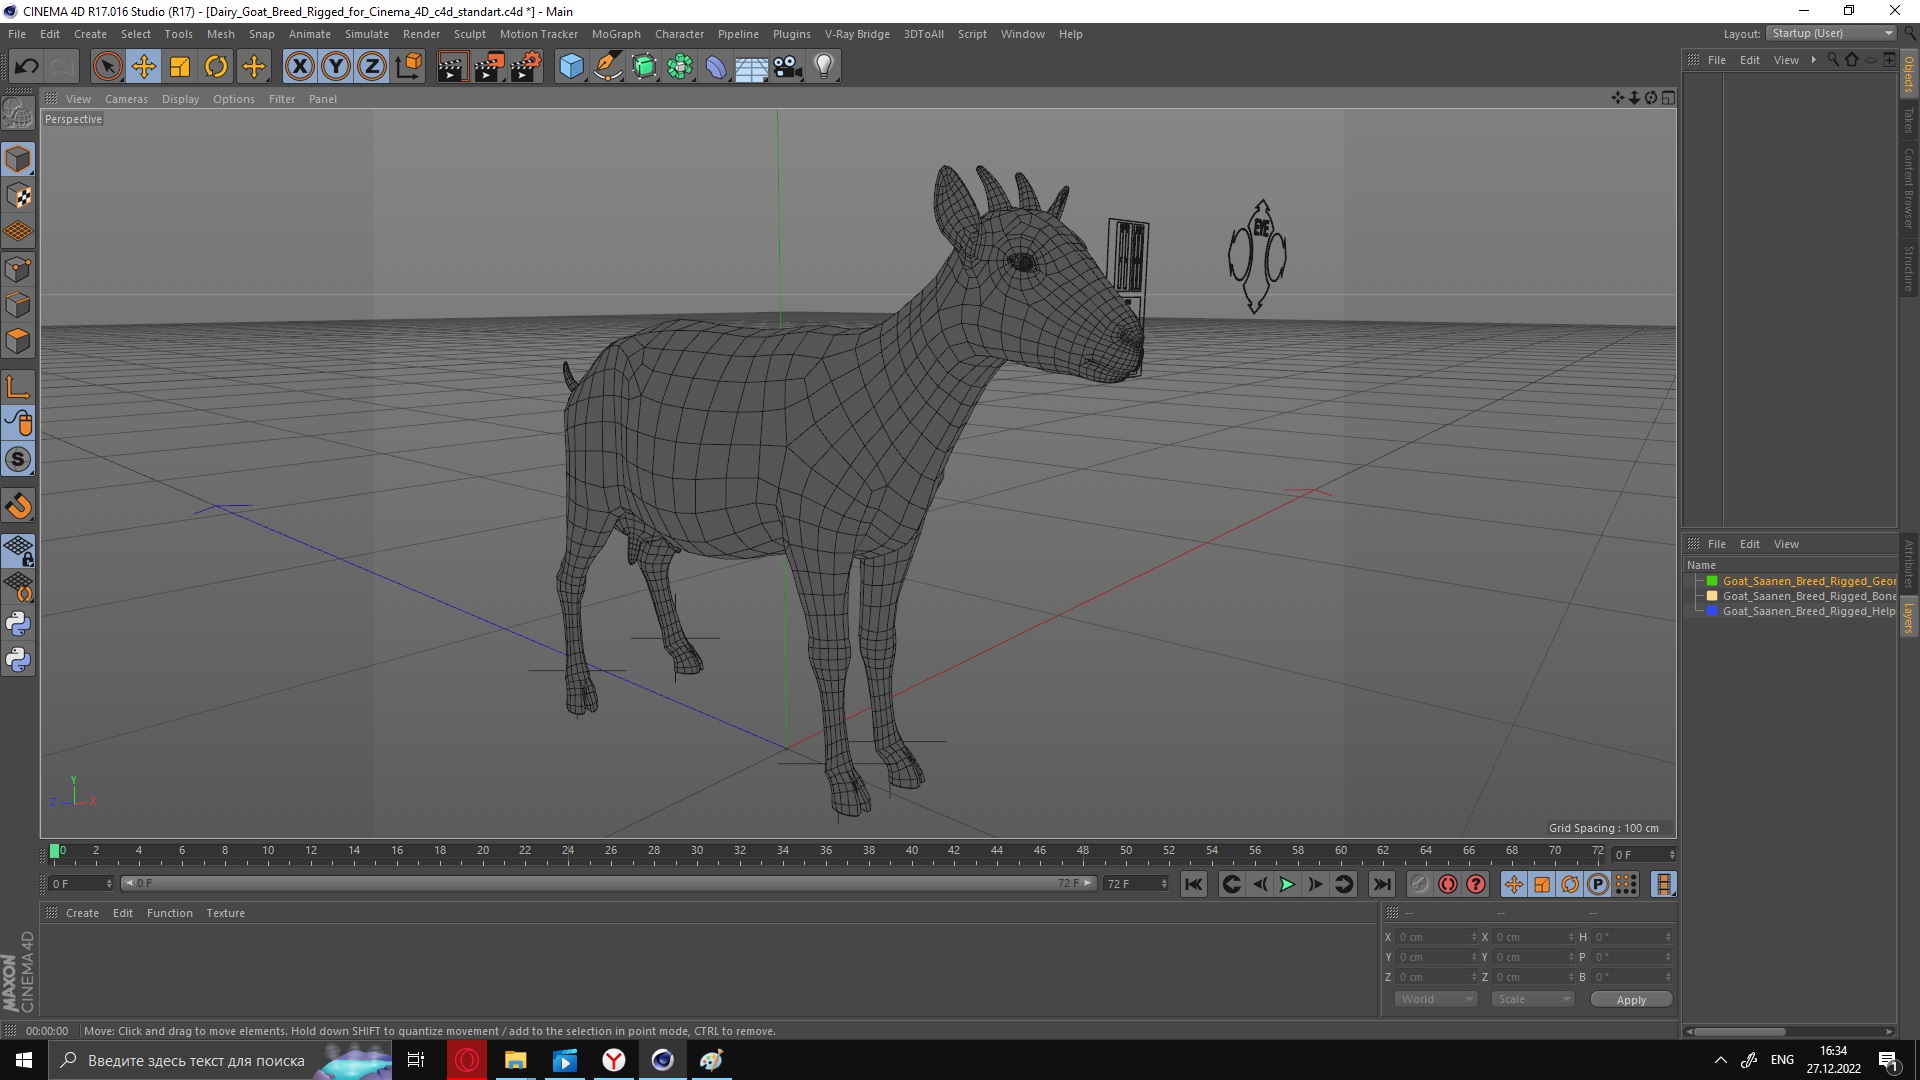1920x1080 pixels.
Task: Switch to Edges mode
Action: coord(18,305)
